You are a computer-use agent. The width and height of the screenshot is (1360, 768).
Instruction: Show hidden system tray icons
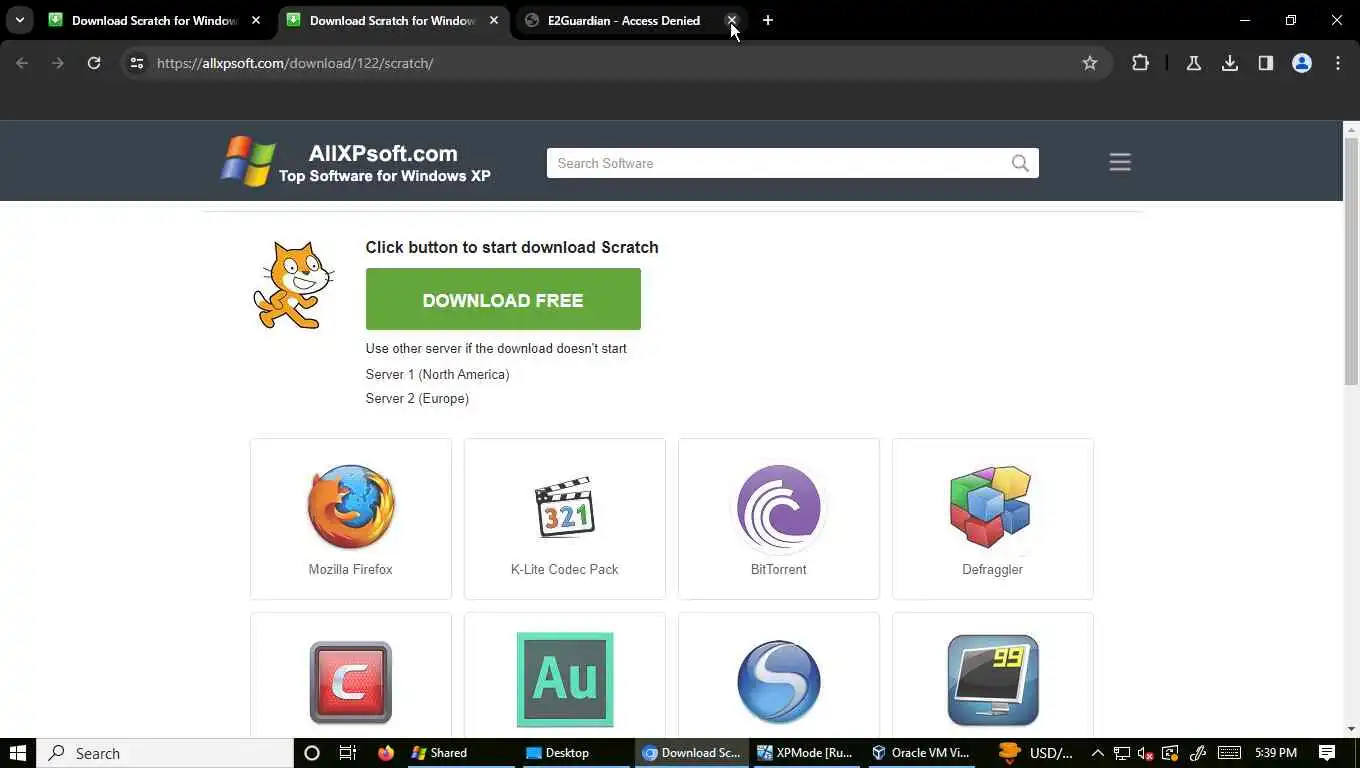1097,753
